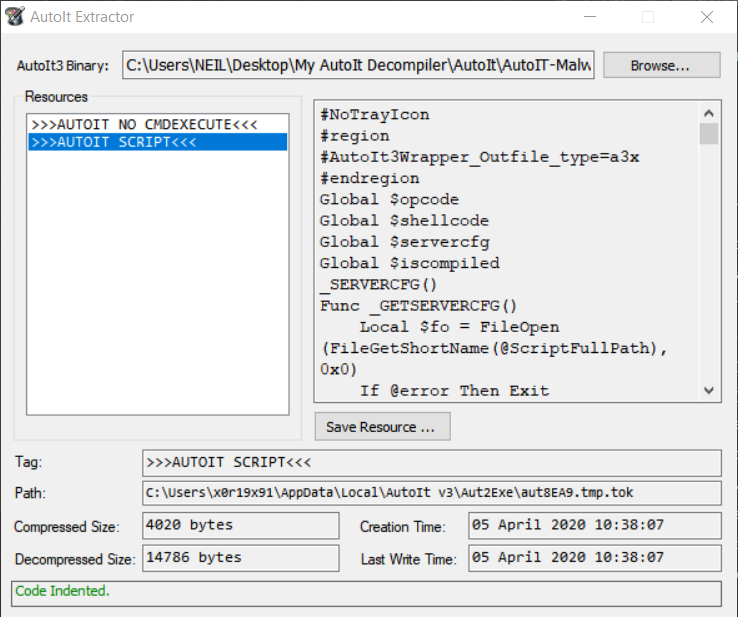Click the Last Write Time field
The image size is (738, 617).
594,558
